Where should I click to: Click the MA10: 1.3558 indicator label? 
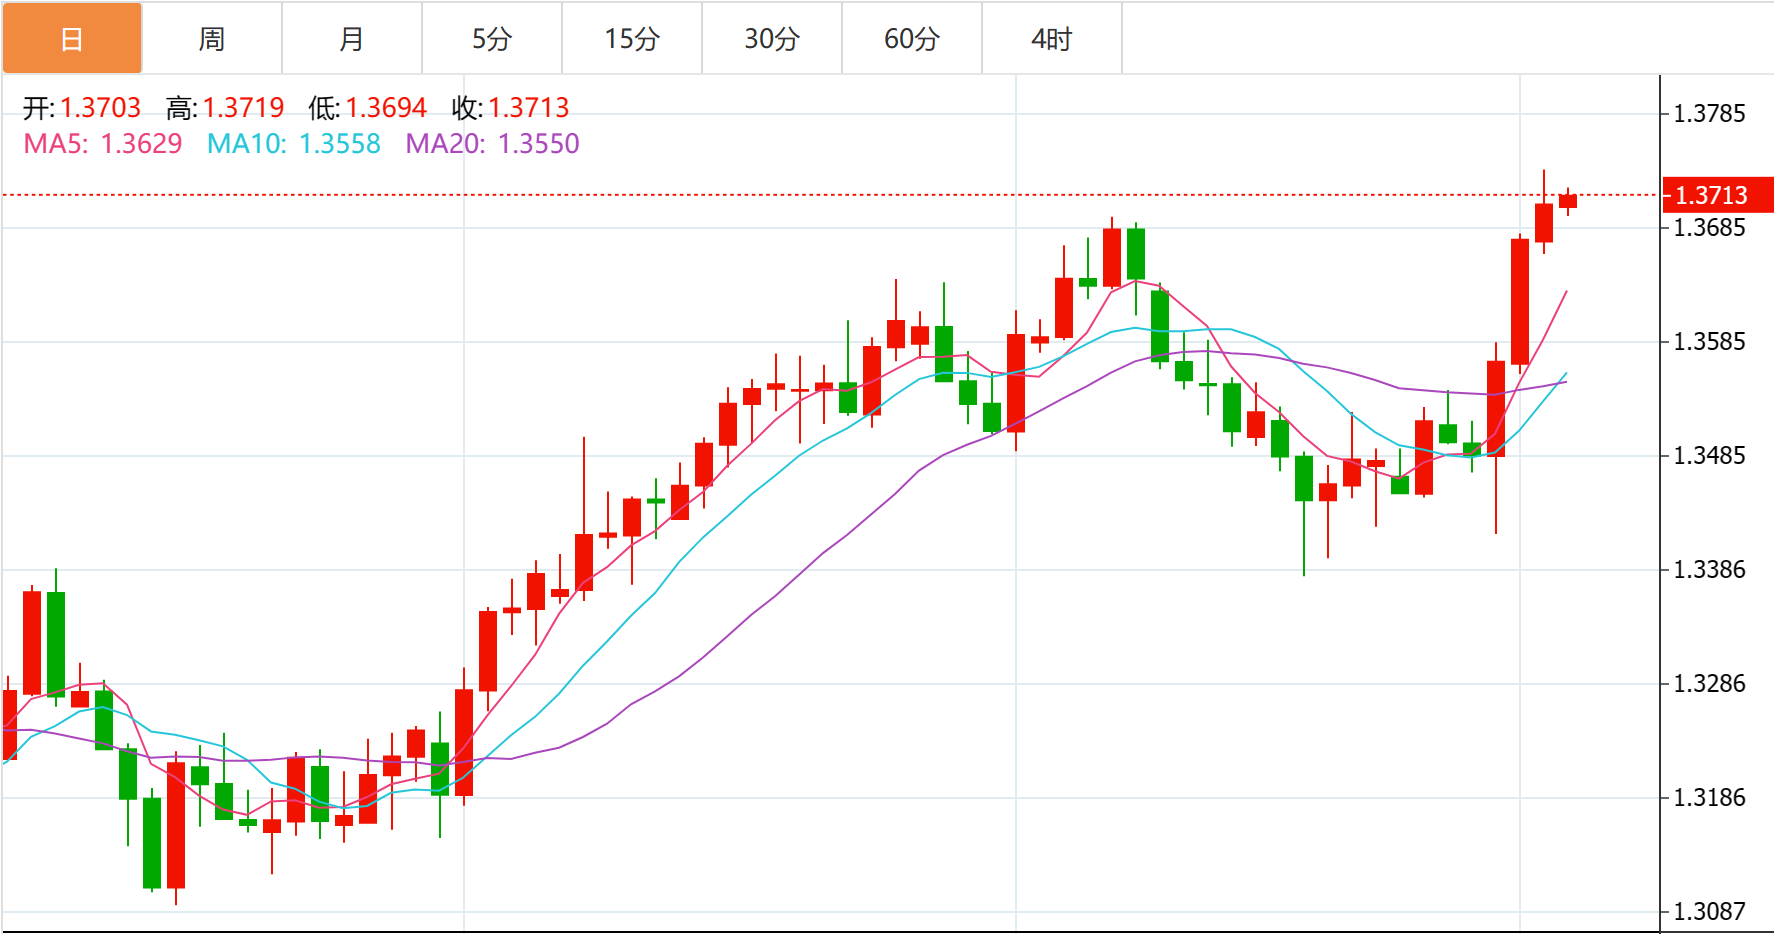pyautogui.click(x=294, y=144)
